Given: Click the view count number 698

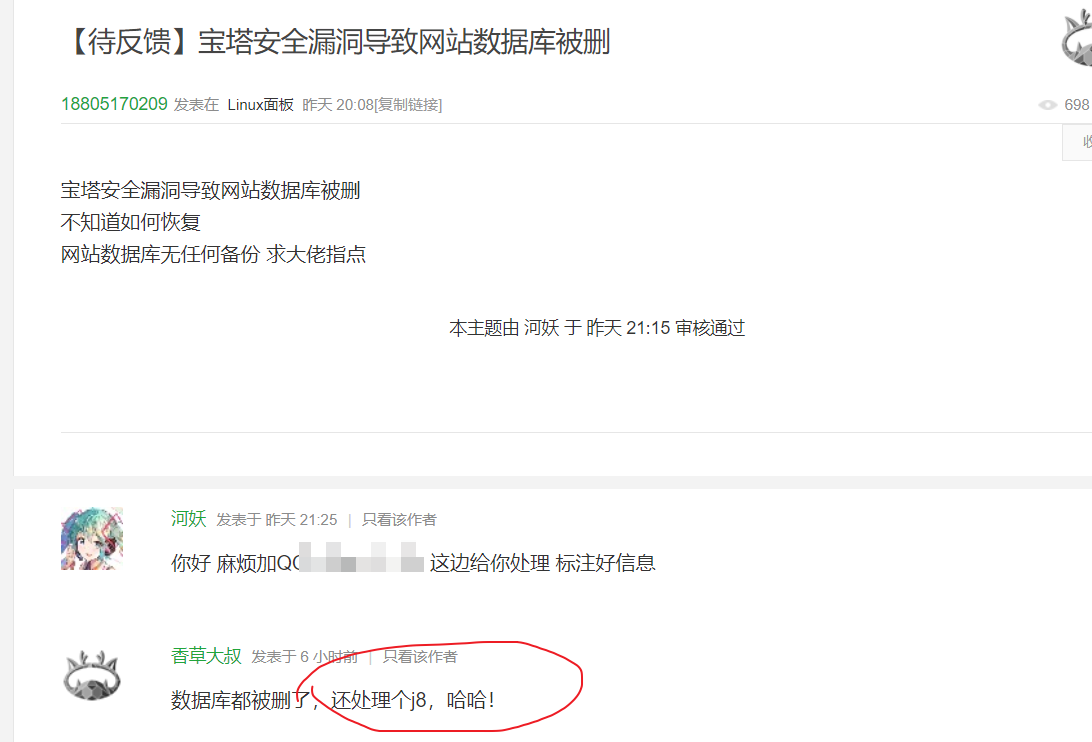Looking at the screenshot, I should (x=1077, y=105).
